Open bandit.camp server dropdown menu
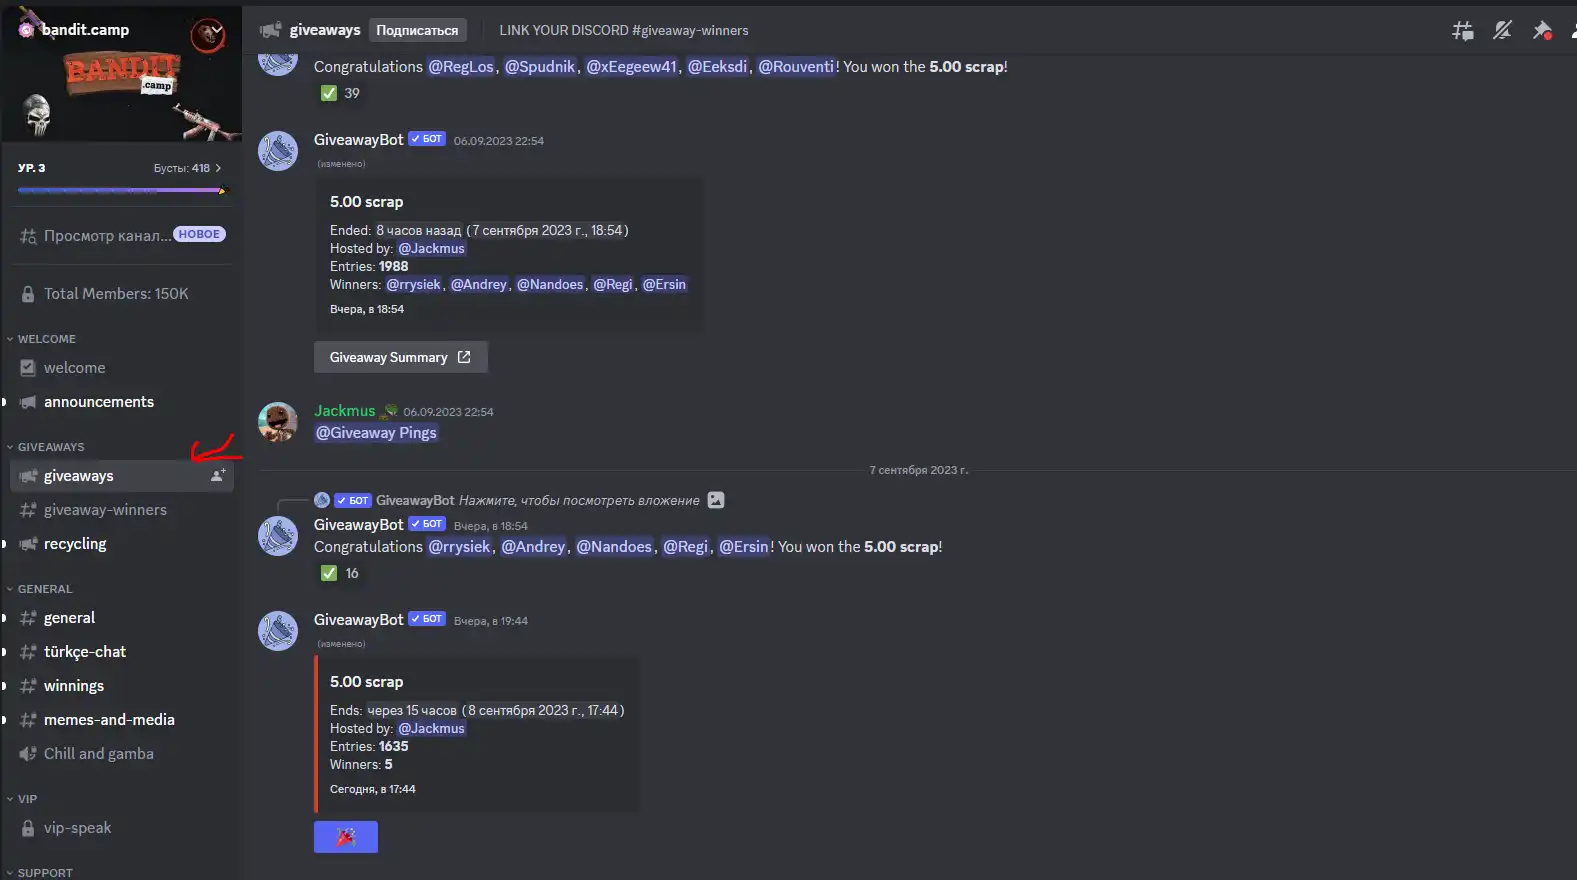This screenshot has height=880, width=1577. 121,30
